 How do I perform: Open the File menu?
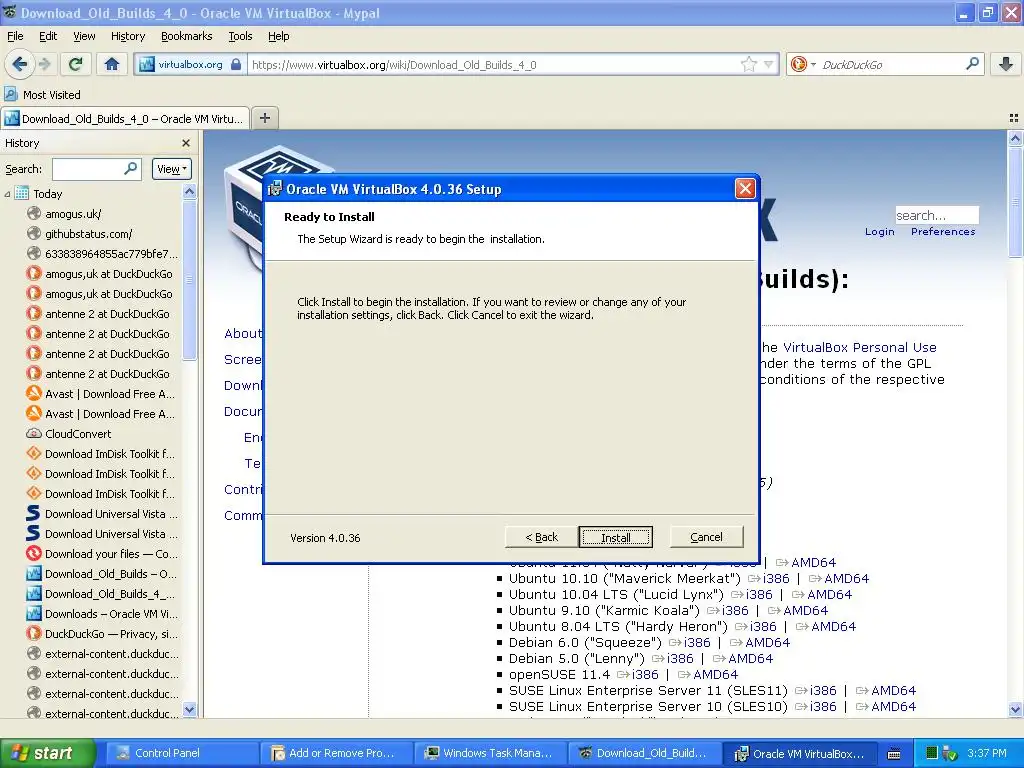coord(15,36)
